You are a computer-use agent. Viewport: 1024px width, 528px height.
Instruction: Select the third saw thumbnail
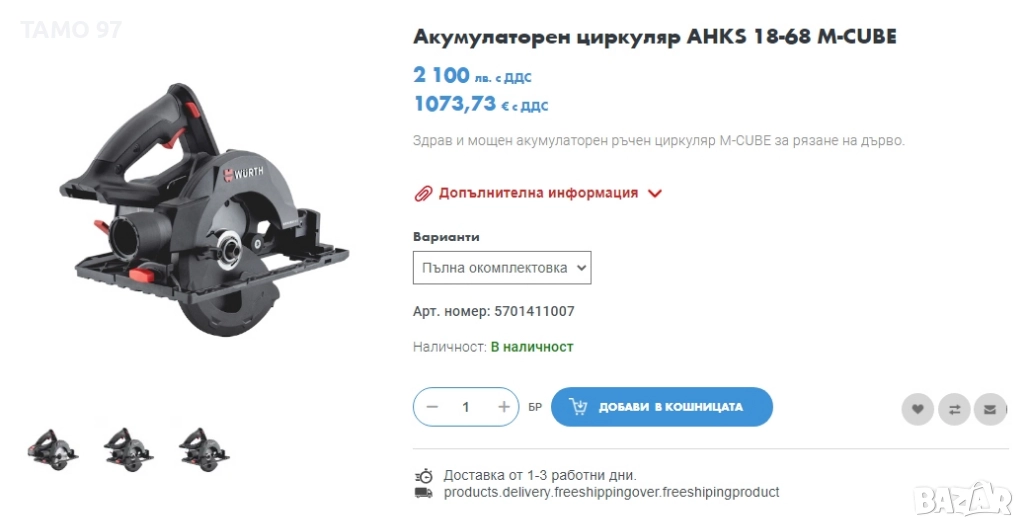[204, 449]
